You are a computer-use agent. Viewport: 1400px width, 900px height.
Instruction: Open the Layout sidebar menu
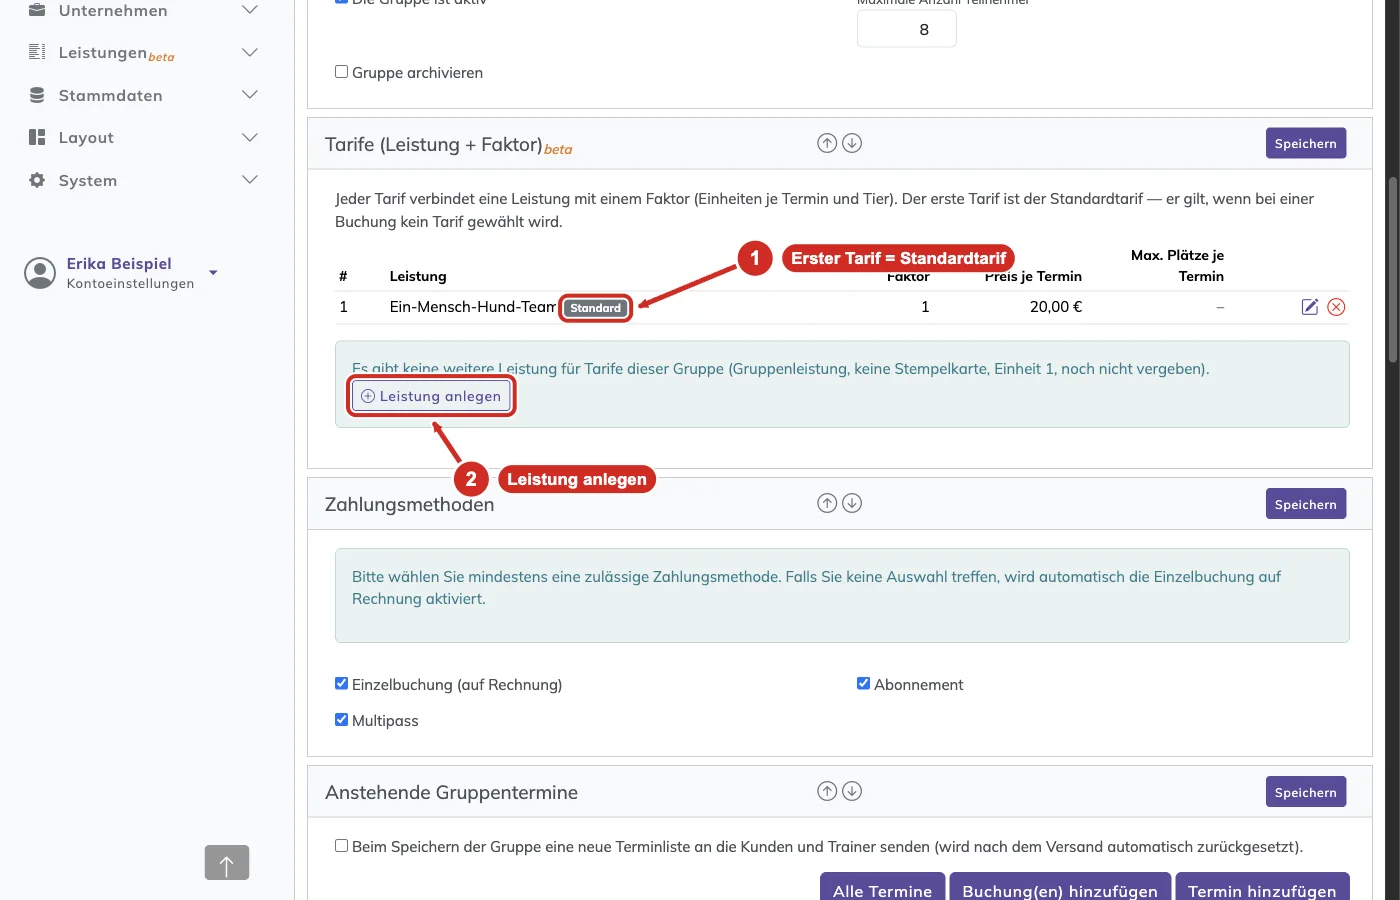(144, 137)
